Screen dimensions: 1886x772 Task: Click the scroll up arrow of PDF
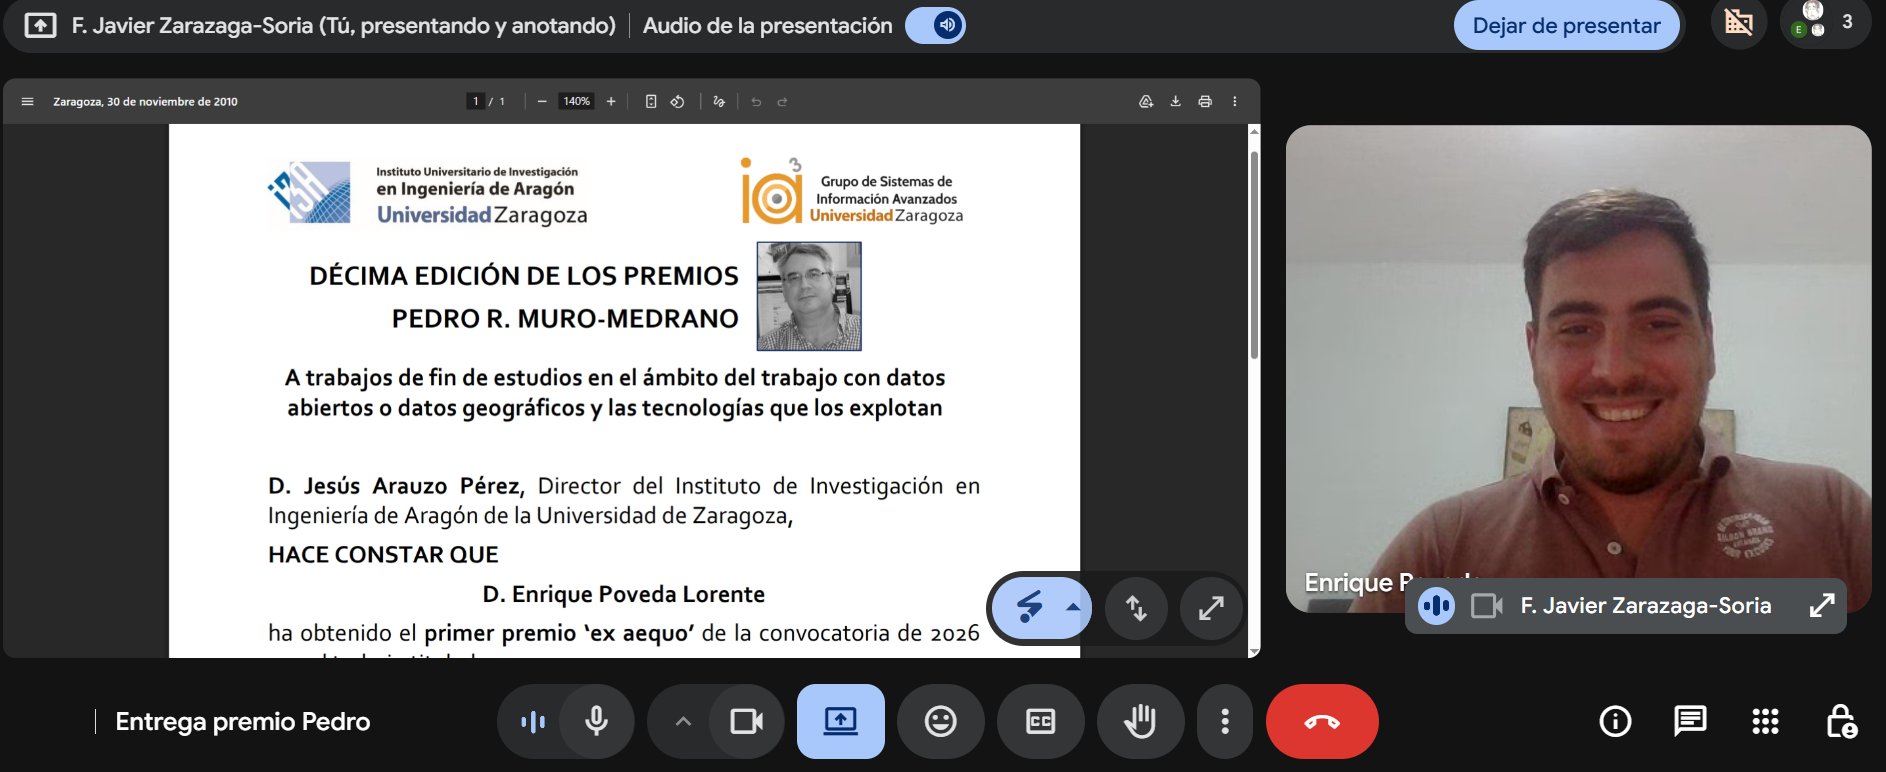[1254, 132]
